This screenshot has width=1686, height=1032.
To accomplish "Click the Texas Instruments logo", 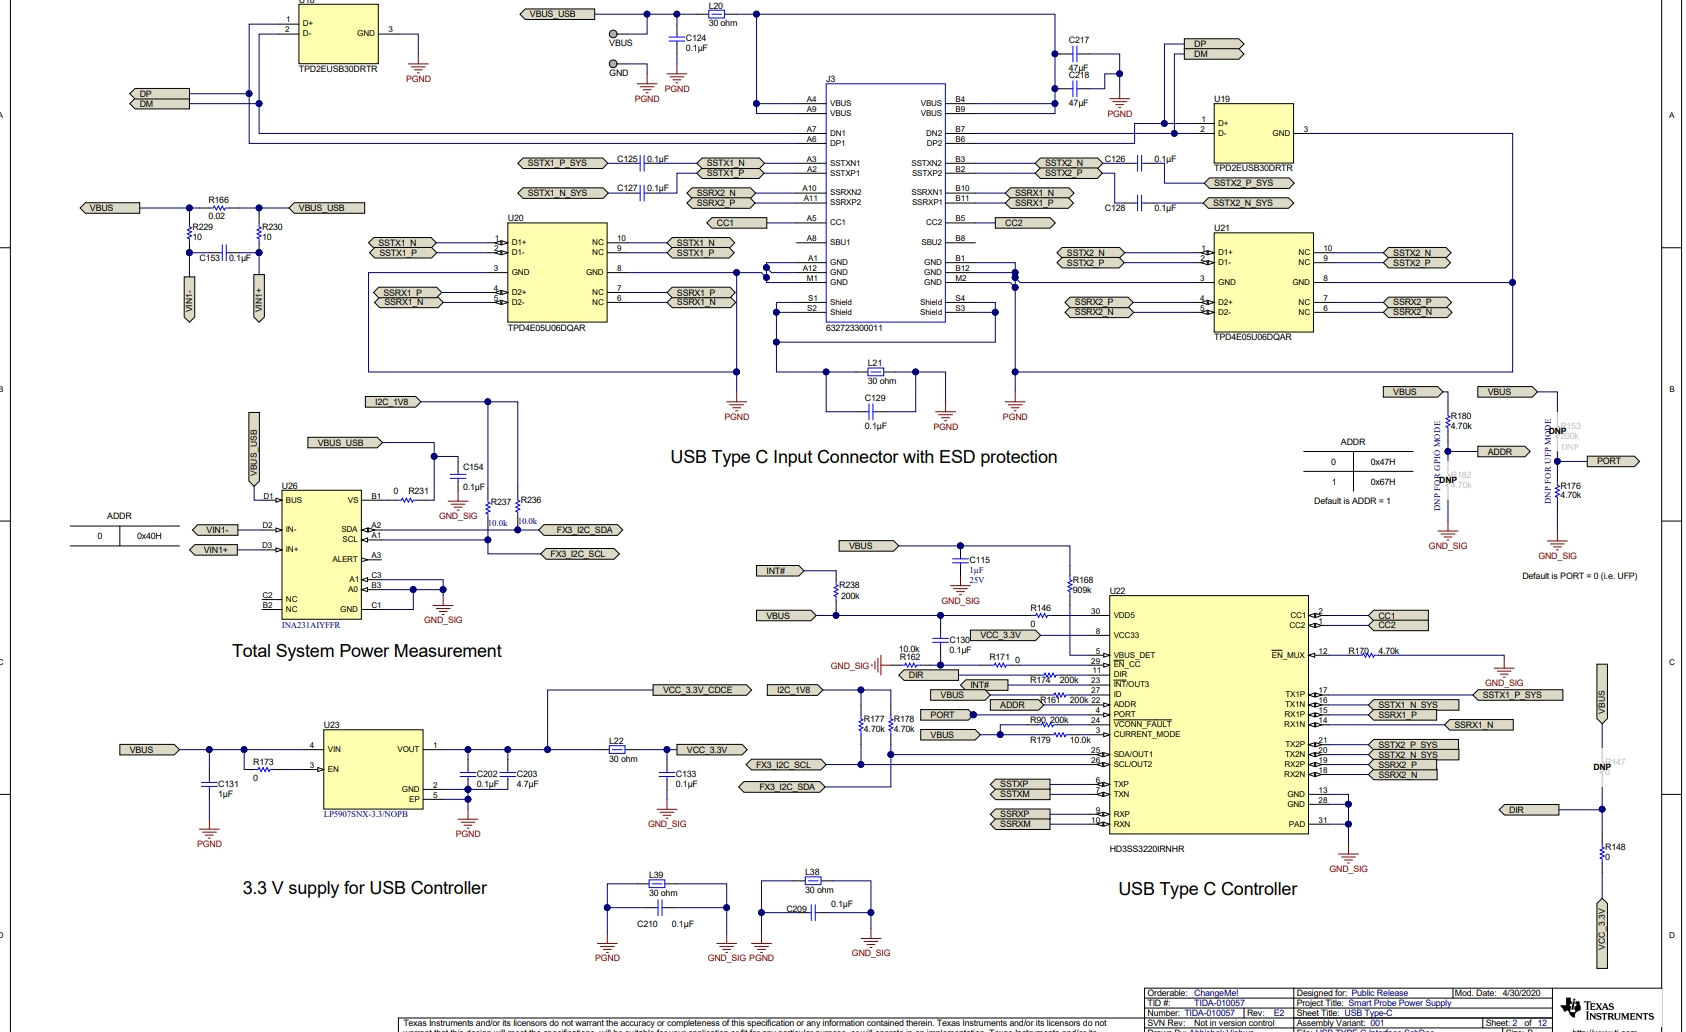I will 1606,1010.
